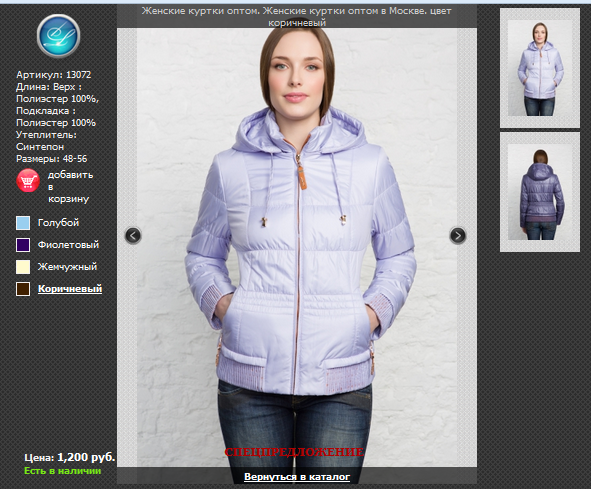This screenshot has width=591, height=489.
Task: Open front-view jacket thumbnail
Action: (x=540, y=68)
